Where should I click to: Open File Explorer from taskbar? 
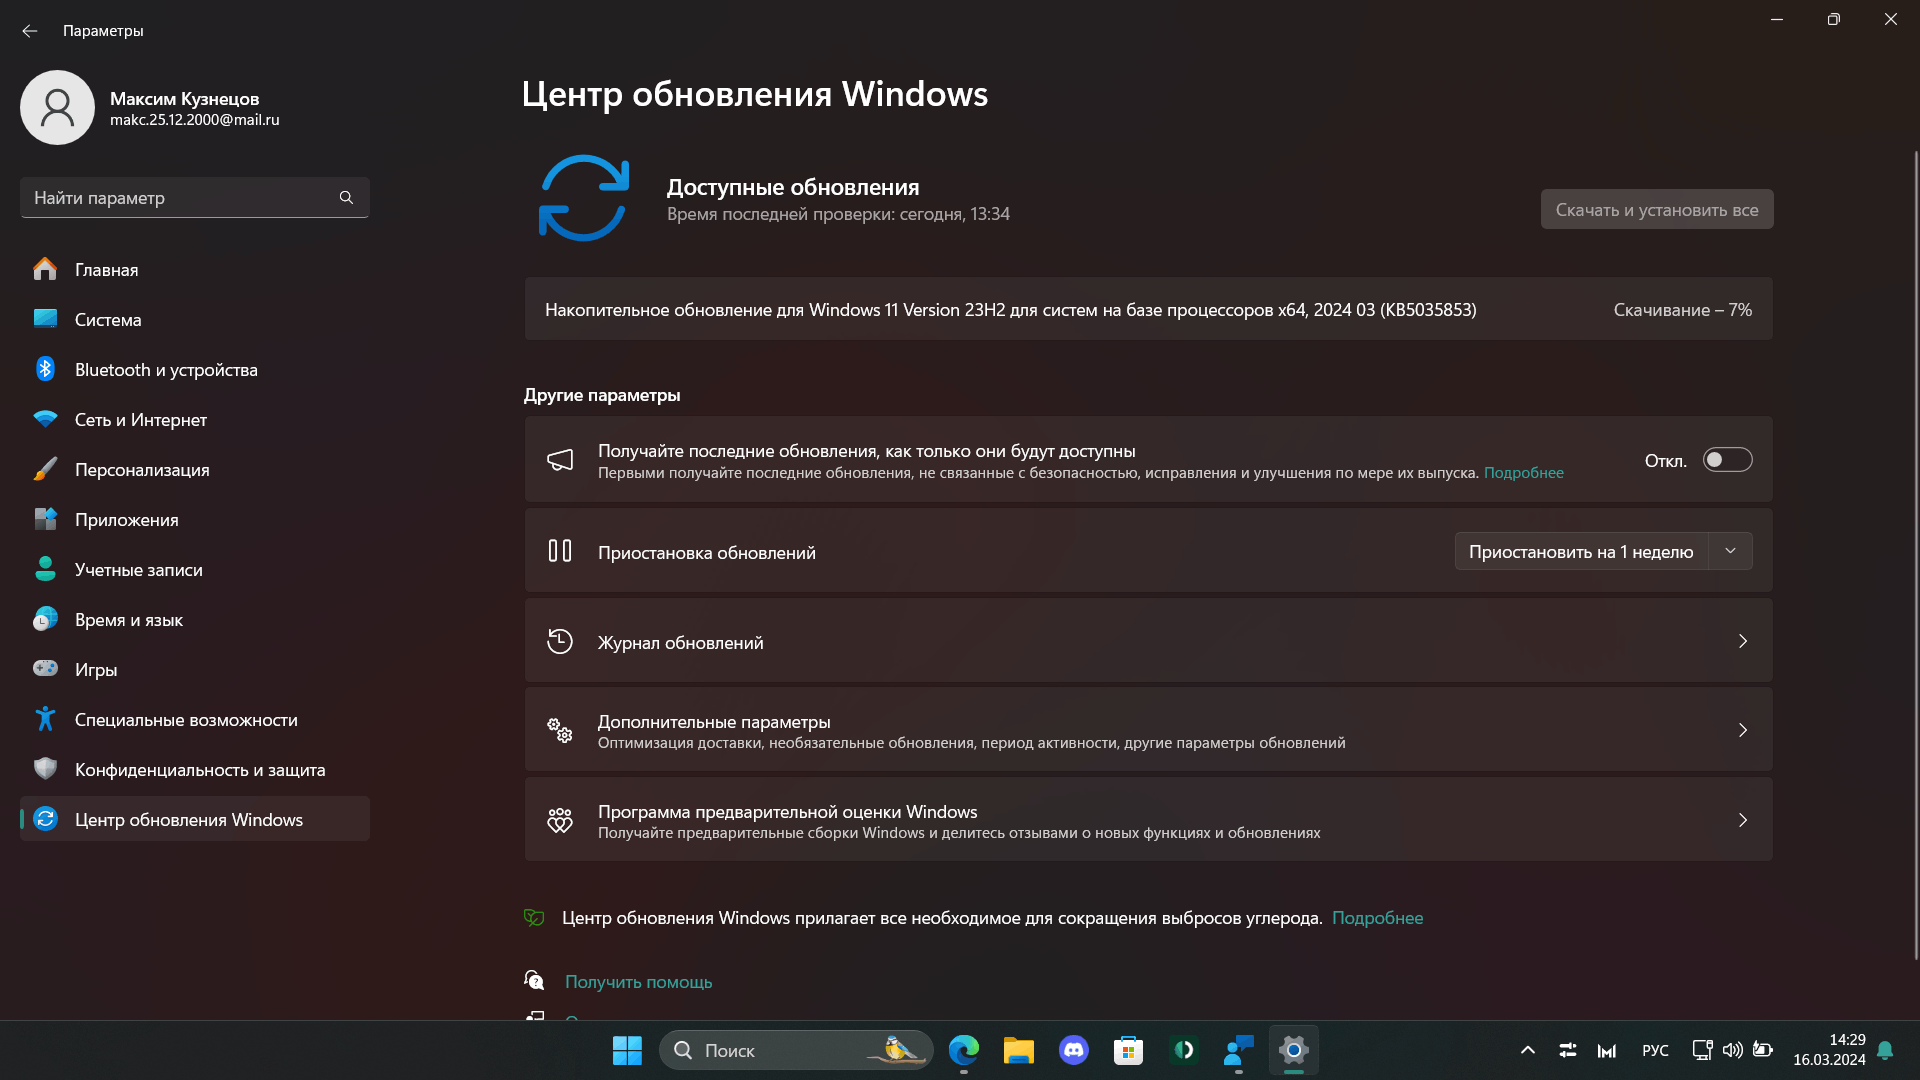point(1019,1050)
